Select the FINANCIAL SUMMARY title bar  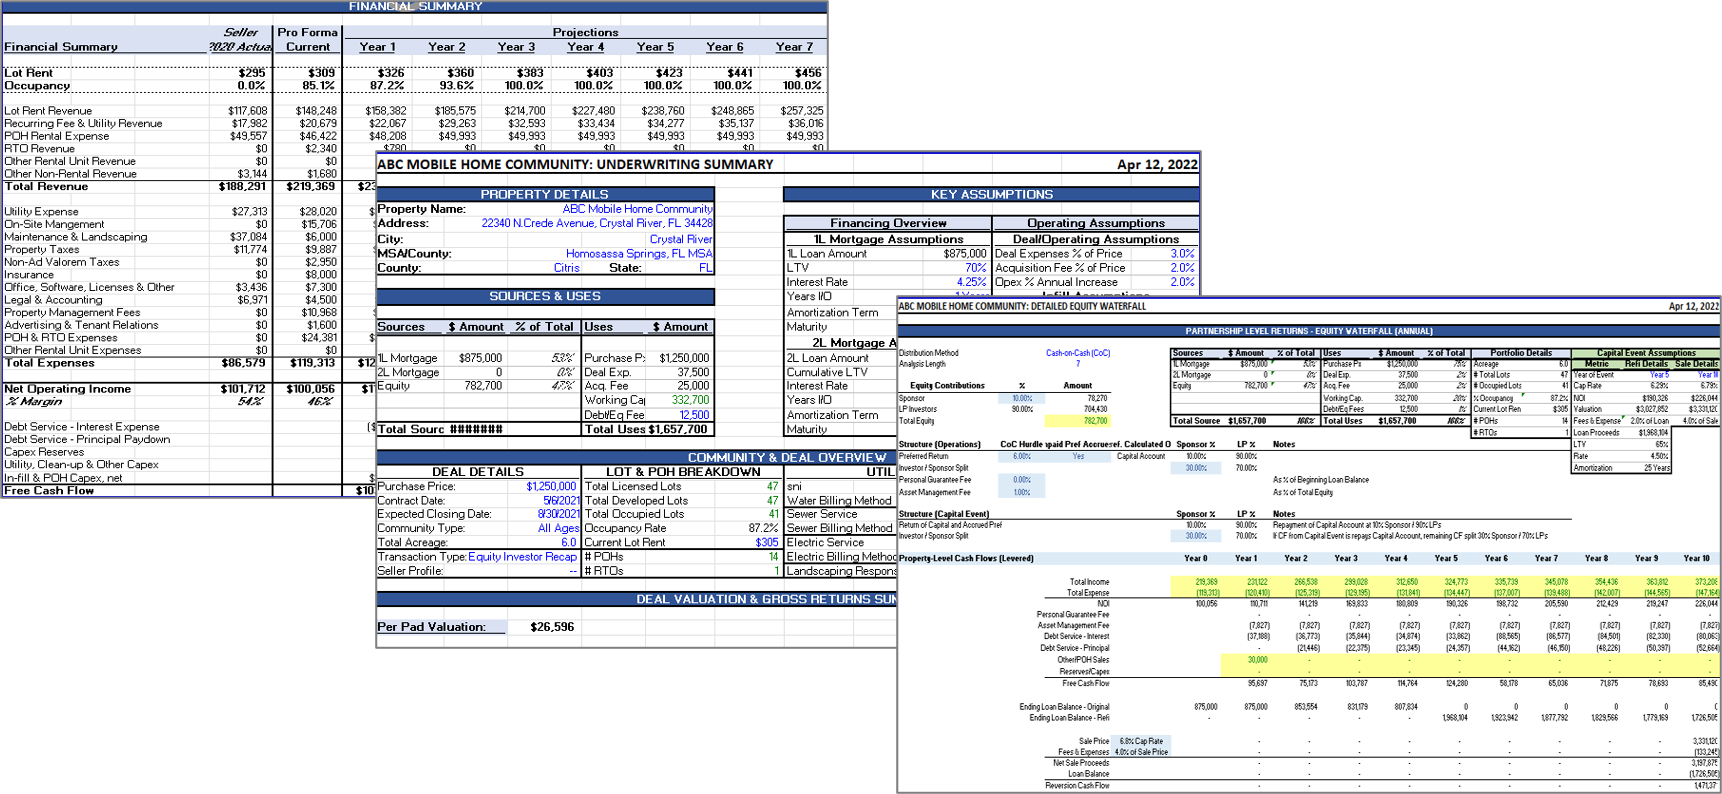pyautogui.click(x=414, y=6)
